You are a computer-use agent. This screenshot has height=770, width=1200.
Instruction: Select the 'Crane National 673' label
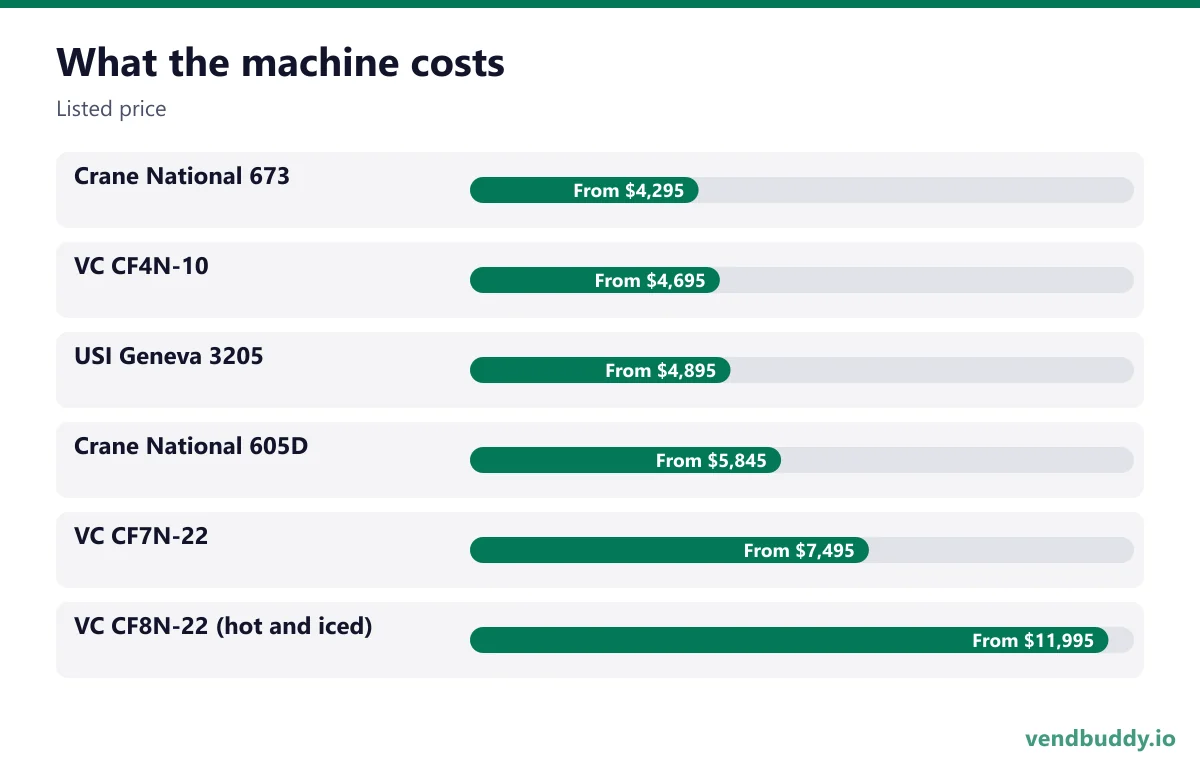pyautogui.click(x=182, y=176)
